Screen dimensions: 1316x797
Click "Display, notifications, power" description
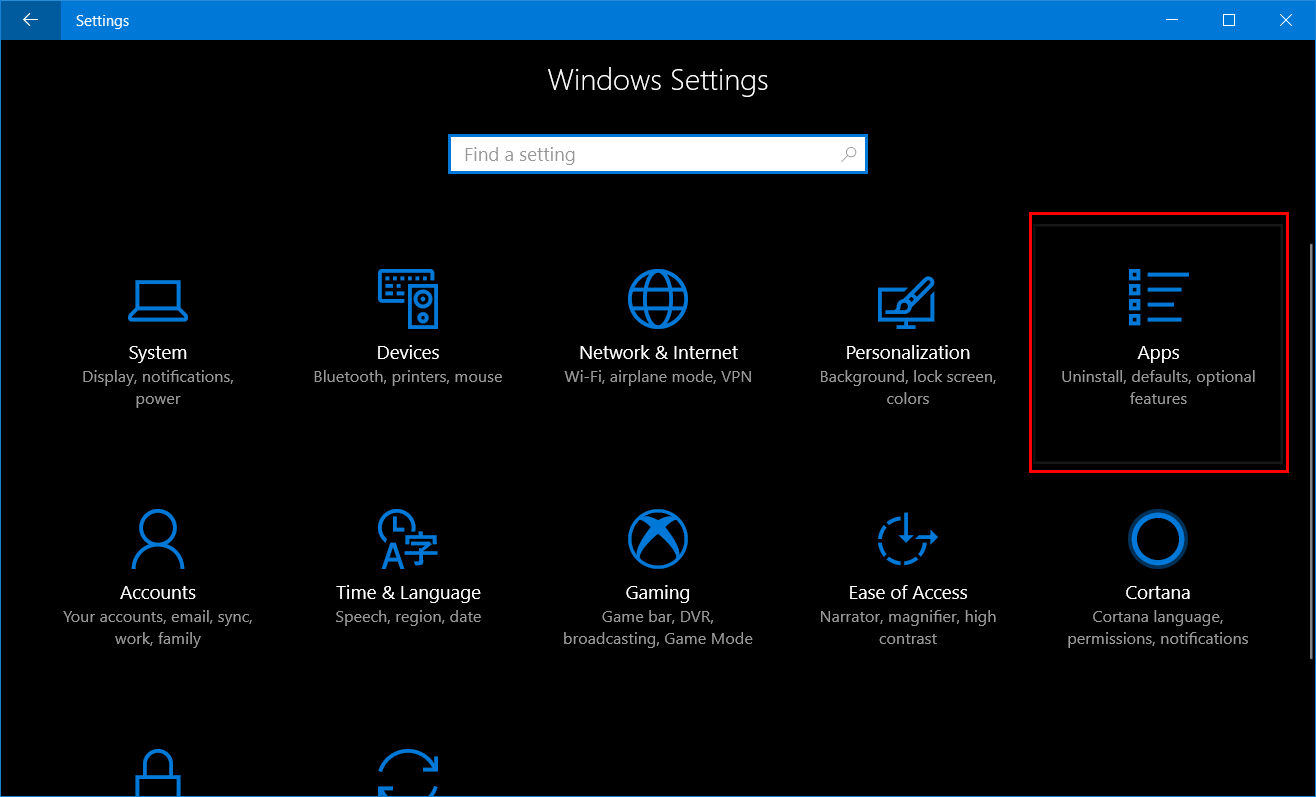(158, 388)
